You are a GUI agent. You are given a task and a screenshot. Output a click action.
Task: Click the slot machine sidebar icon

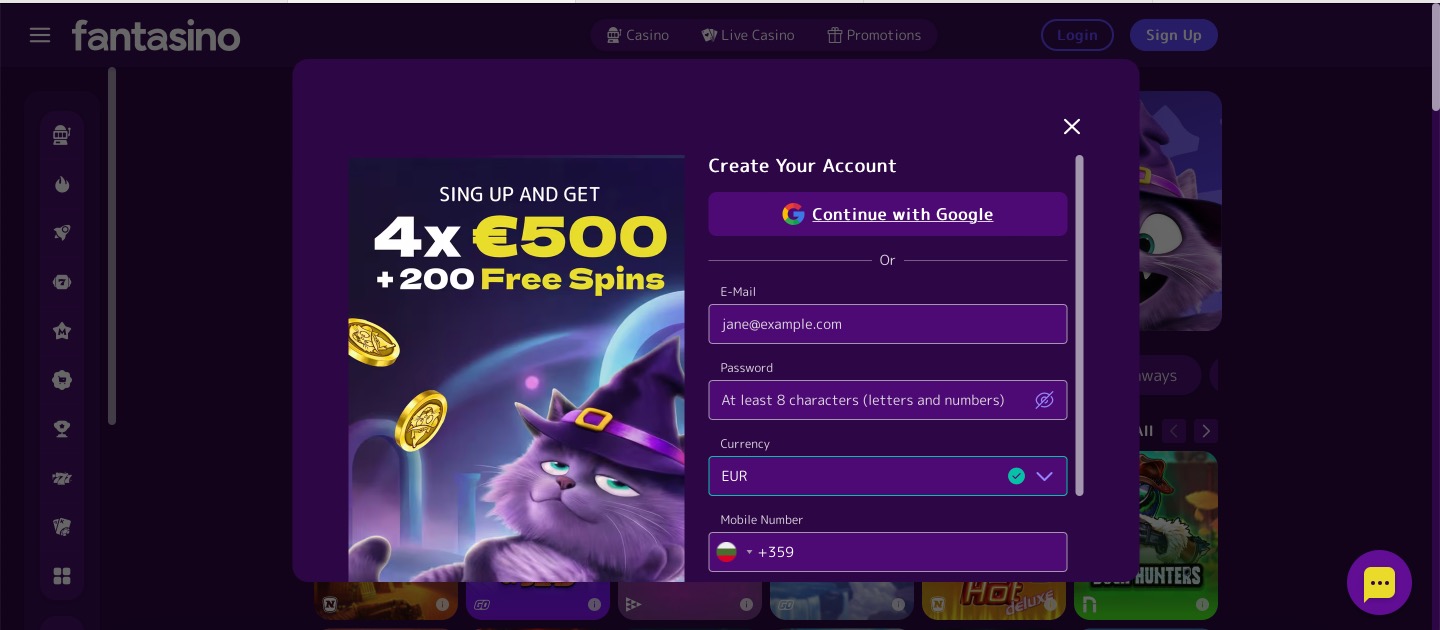[62, 135]
